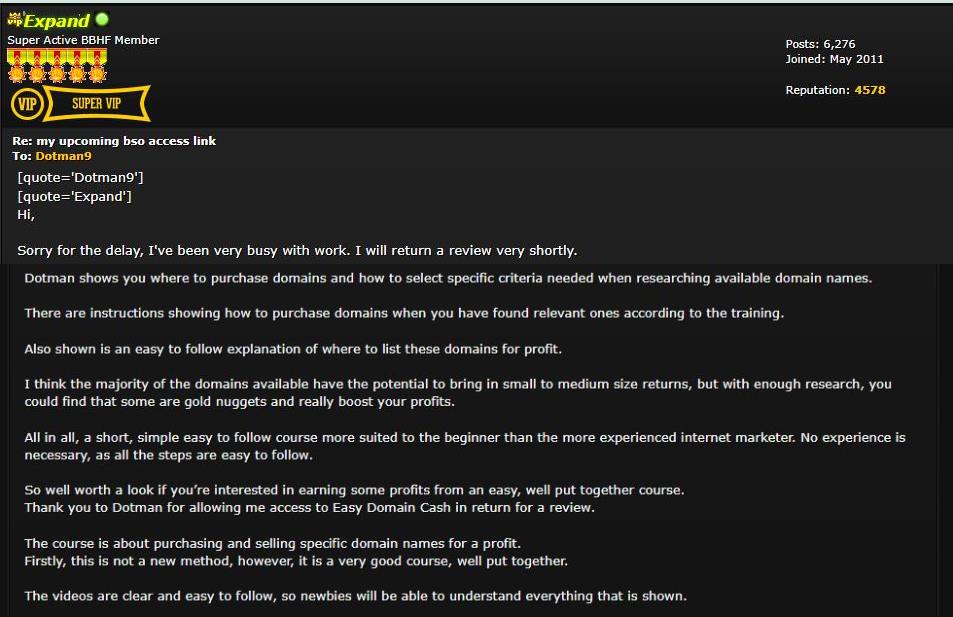Viewport: 953px width, 617px height.
Task: Click the [quote='Dotman9'] tag line
Action: [80, 178]
